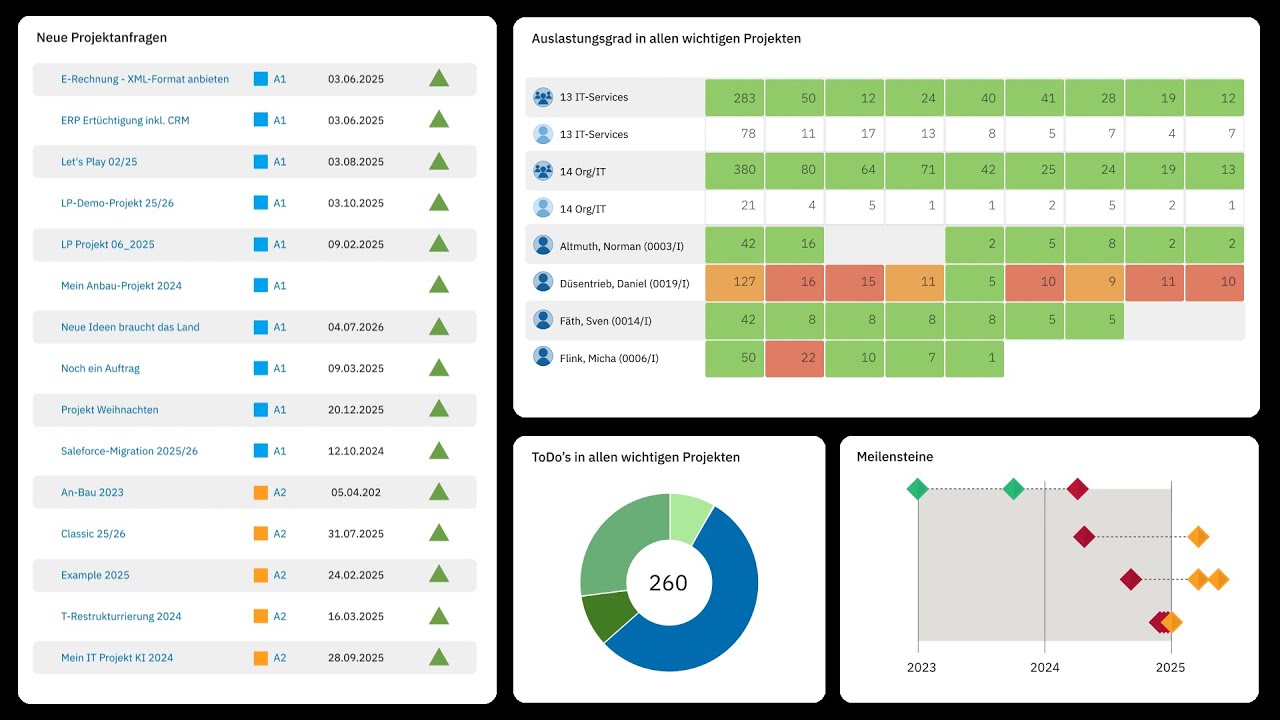Click the red milestone diamond in top row
The height and width of the screenshot is (720, 1280).
[x=1077, y=489]
